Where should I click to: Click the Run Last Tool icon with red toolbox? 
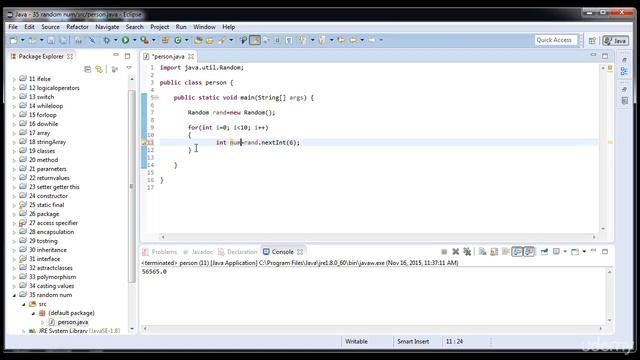[144, 40]
